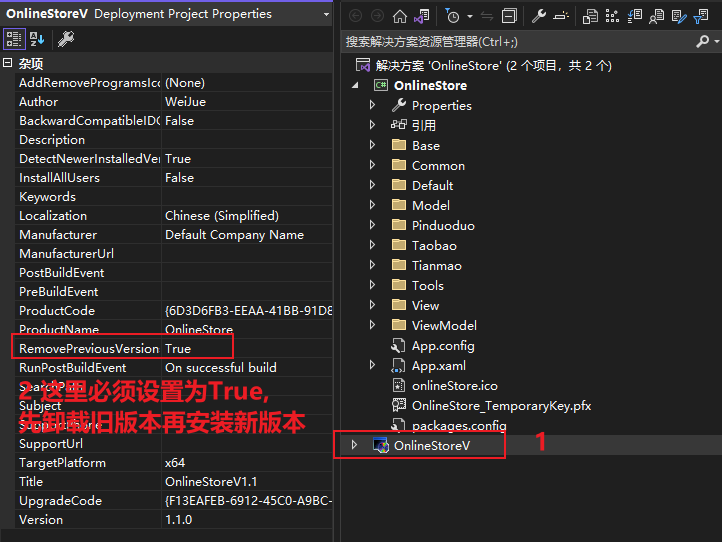Select the Pinduoduo folder
722x542 pixels.
coord(444,225)
